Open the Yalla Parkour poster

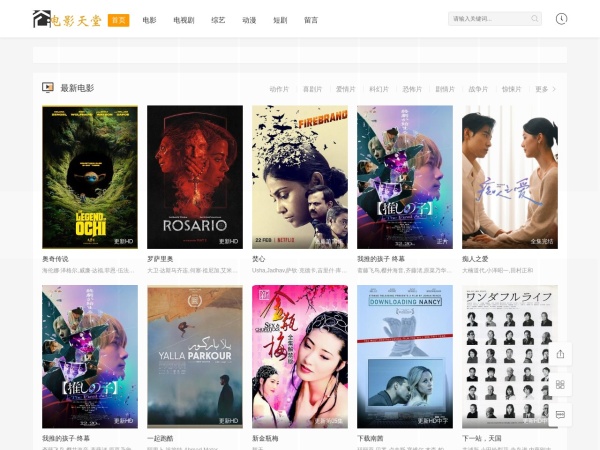click(195, 357)
